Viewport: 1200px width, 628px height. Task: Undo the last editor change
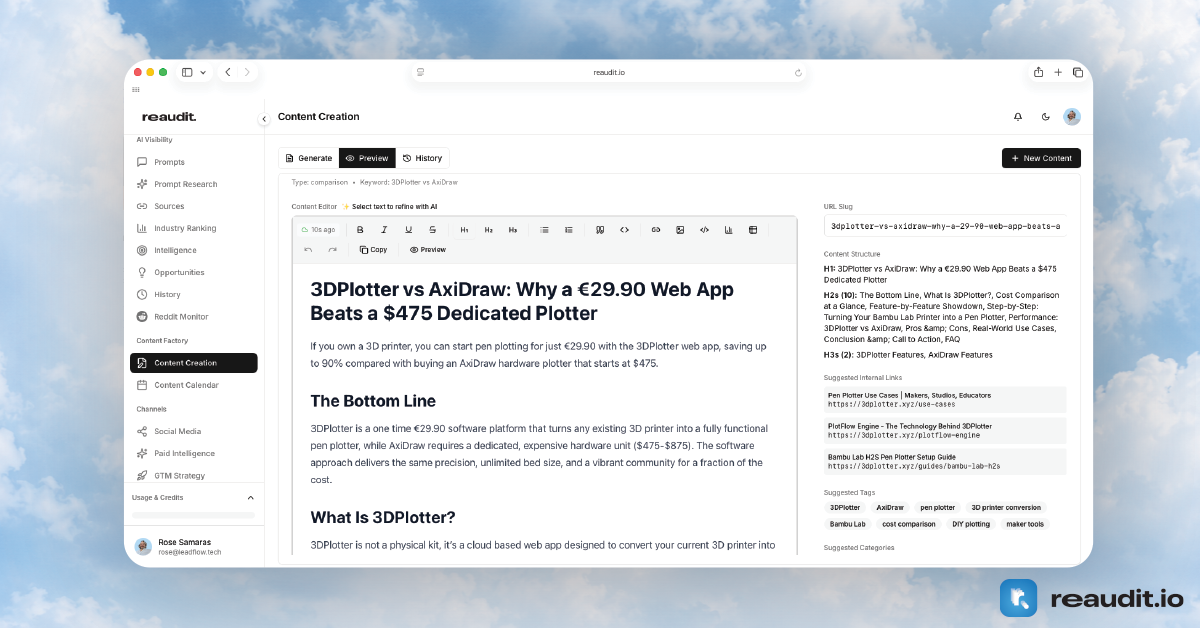[308, 249]
